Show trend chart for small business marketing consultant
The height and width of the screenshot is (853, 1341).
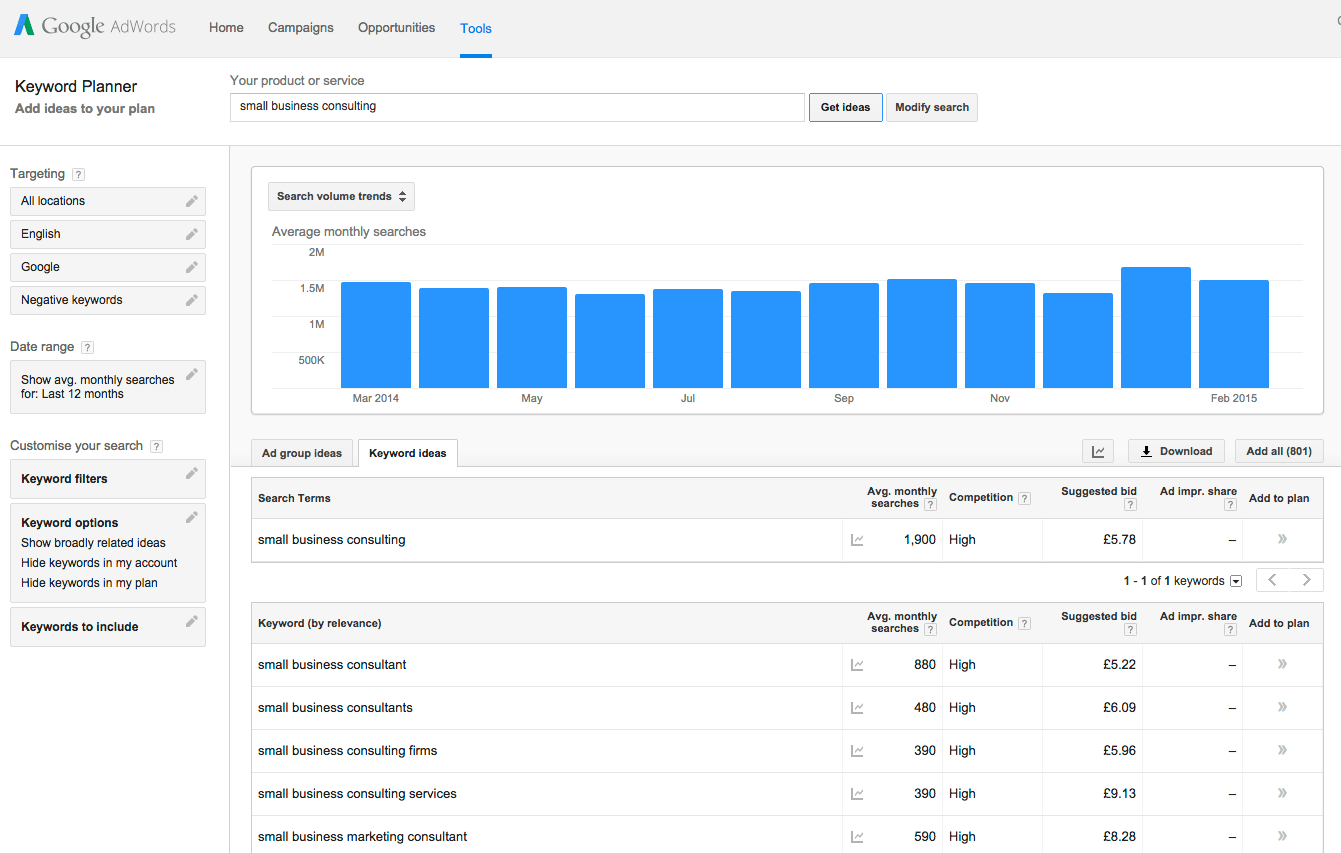[x=857, y=837]
